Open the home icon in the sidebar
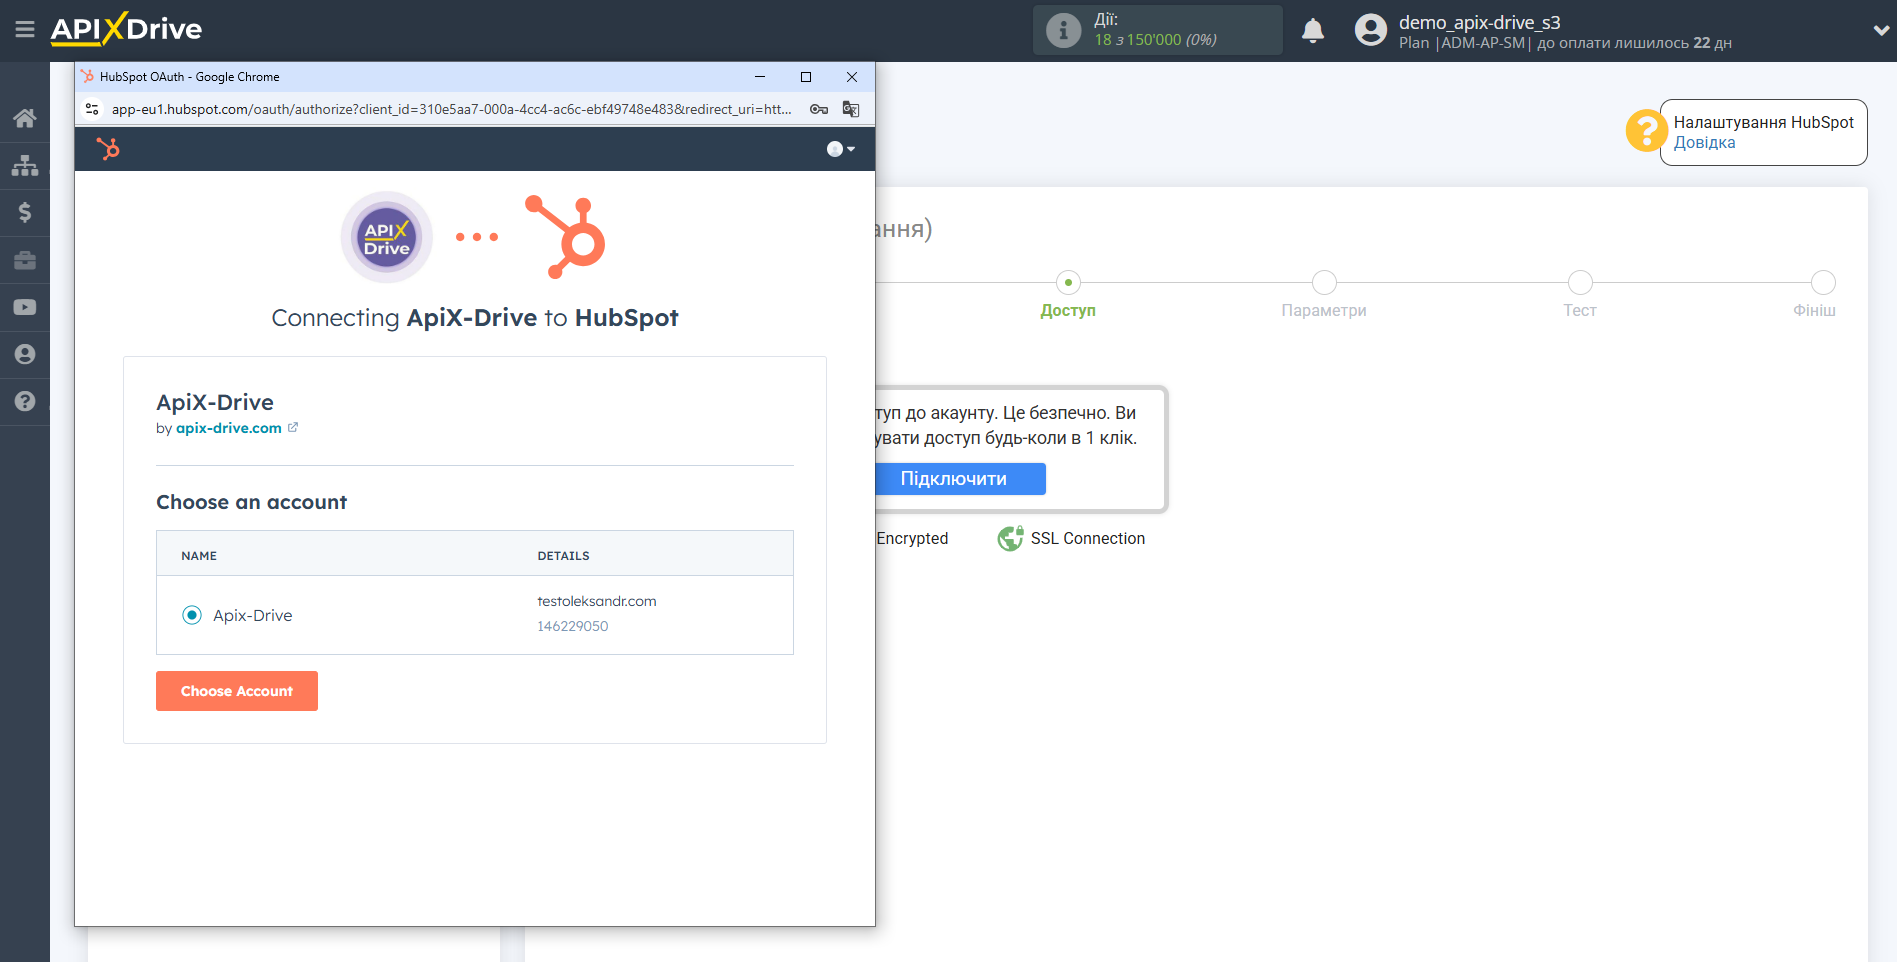 [25, 118]
